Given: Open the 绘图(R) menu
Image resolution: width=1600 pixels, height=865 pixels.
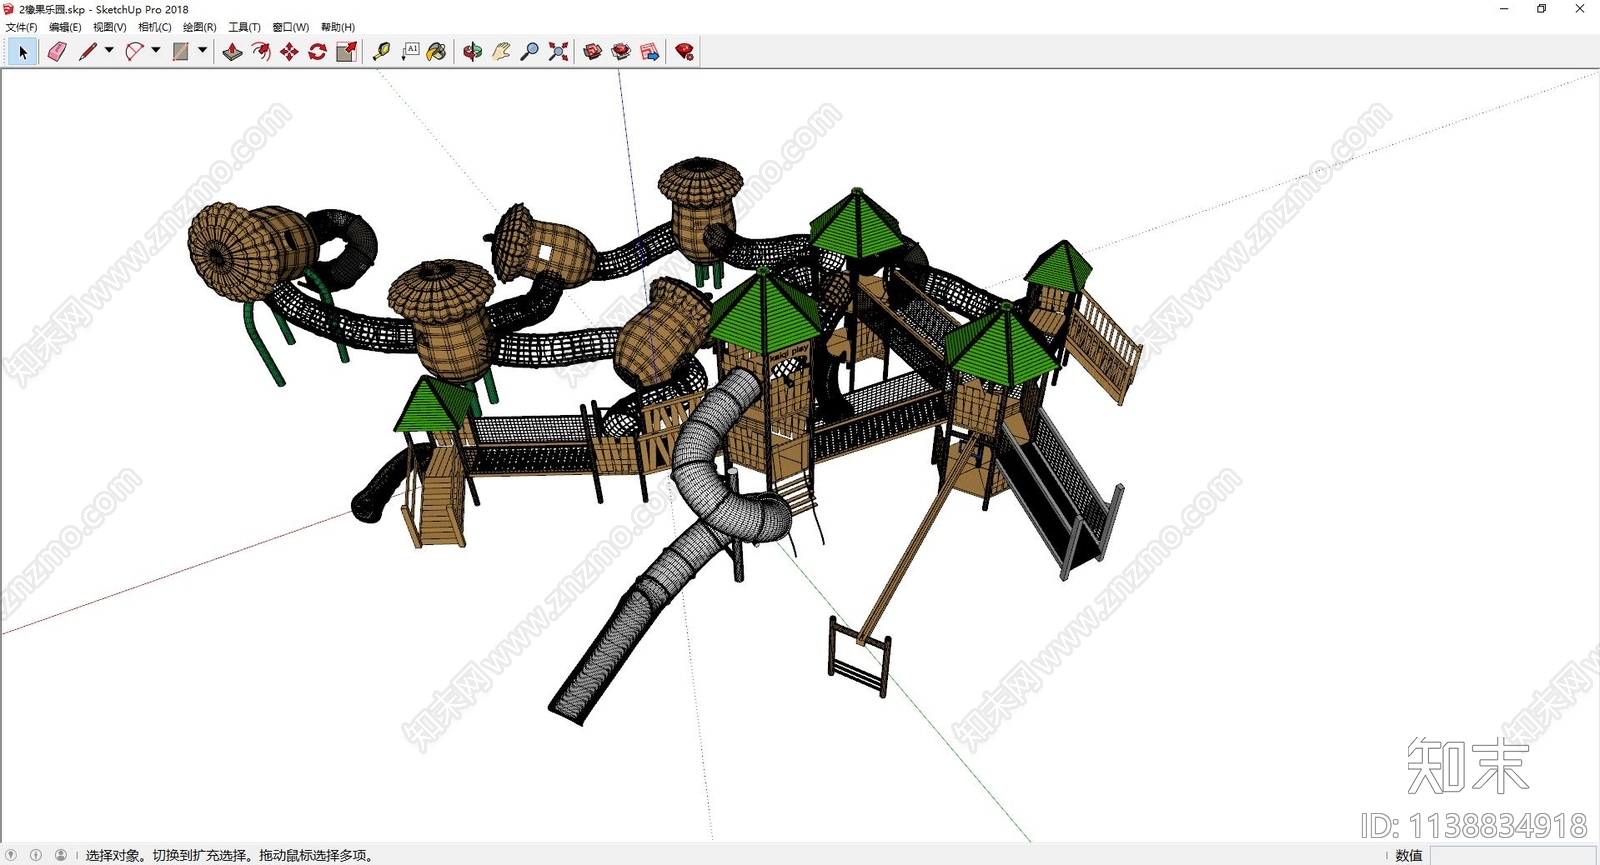Looking at the screenshot, I should 200,27.
